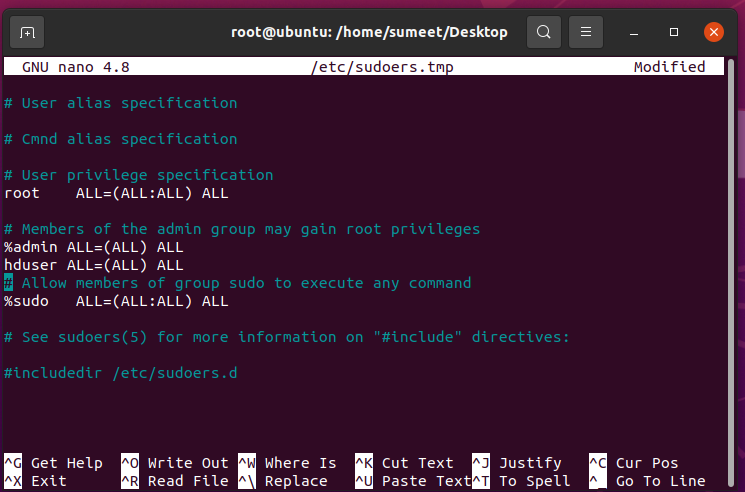Click the ^K Cut Text shortcut
The image size is (745, 492).
[404, 463]
